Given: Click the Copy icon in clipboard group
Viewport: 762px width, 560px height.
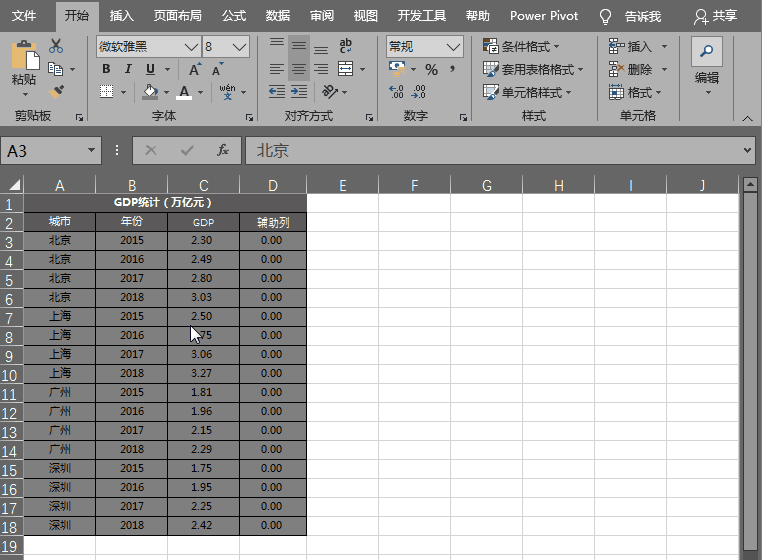Looking at the screenshot, I should (55, 69).
